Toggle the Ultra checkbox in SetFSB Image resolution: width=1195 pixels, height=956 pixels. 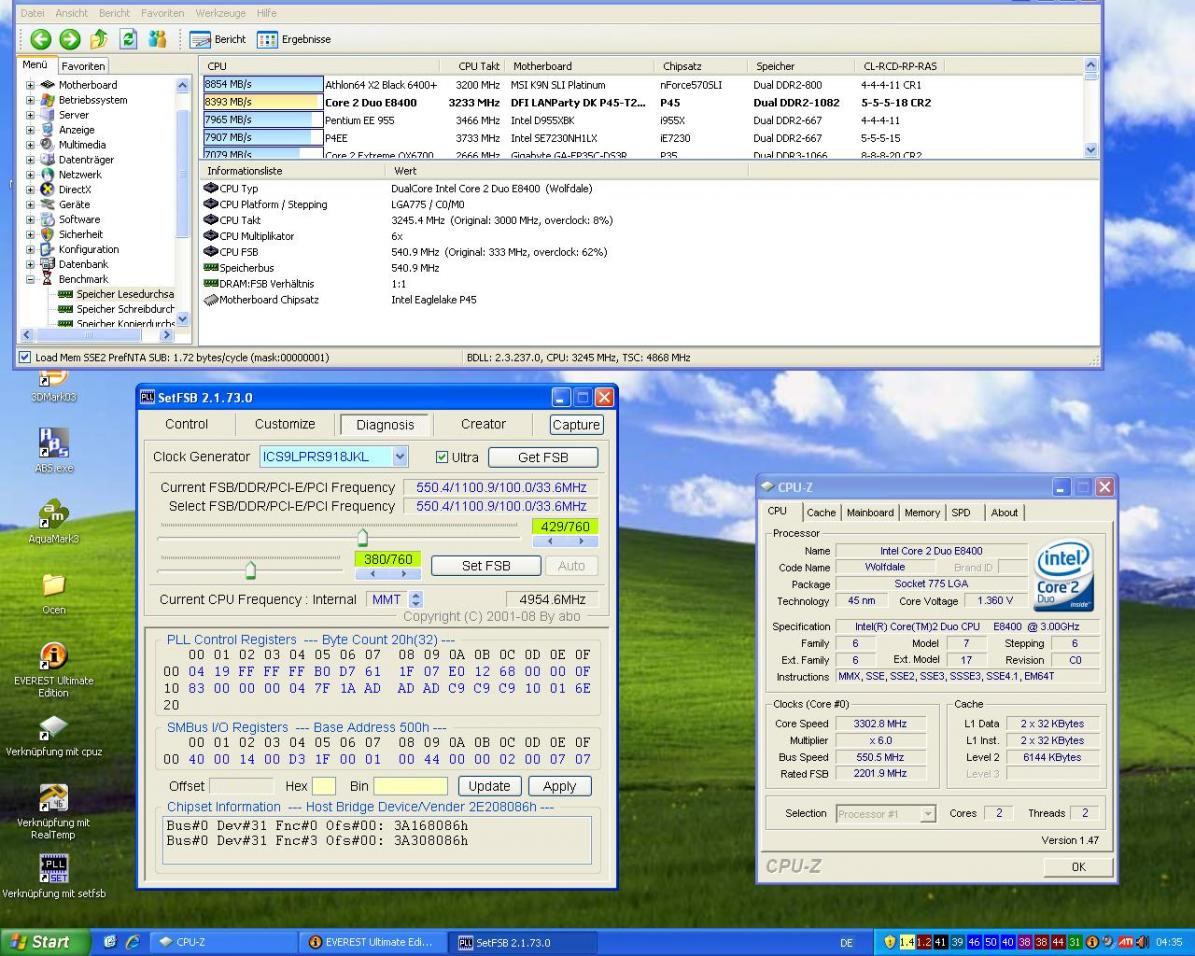[441, 457]
